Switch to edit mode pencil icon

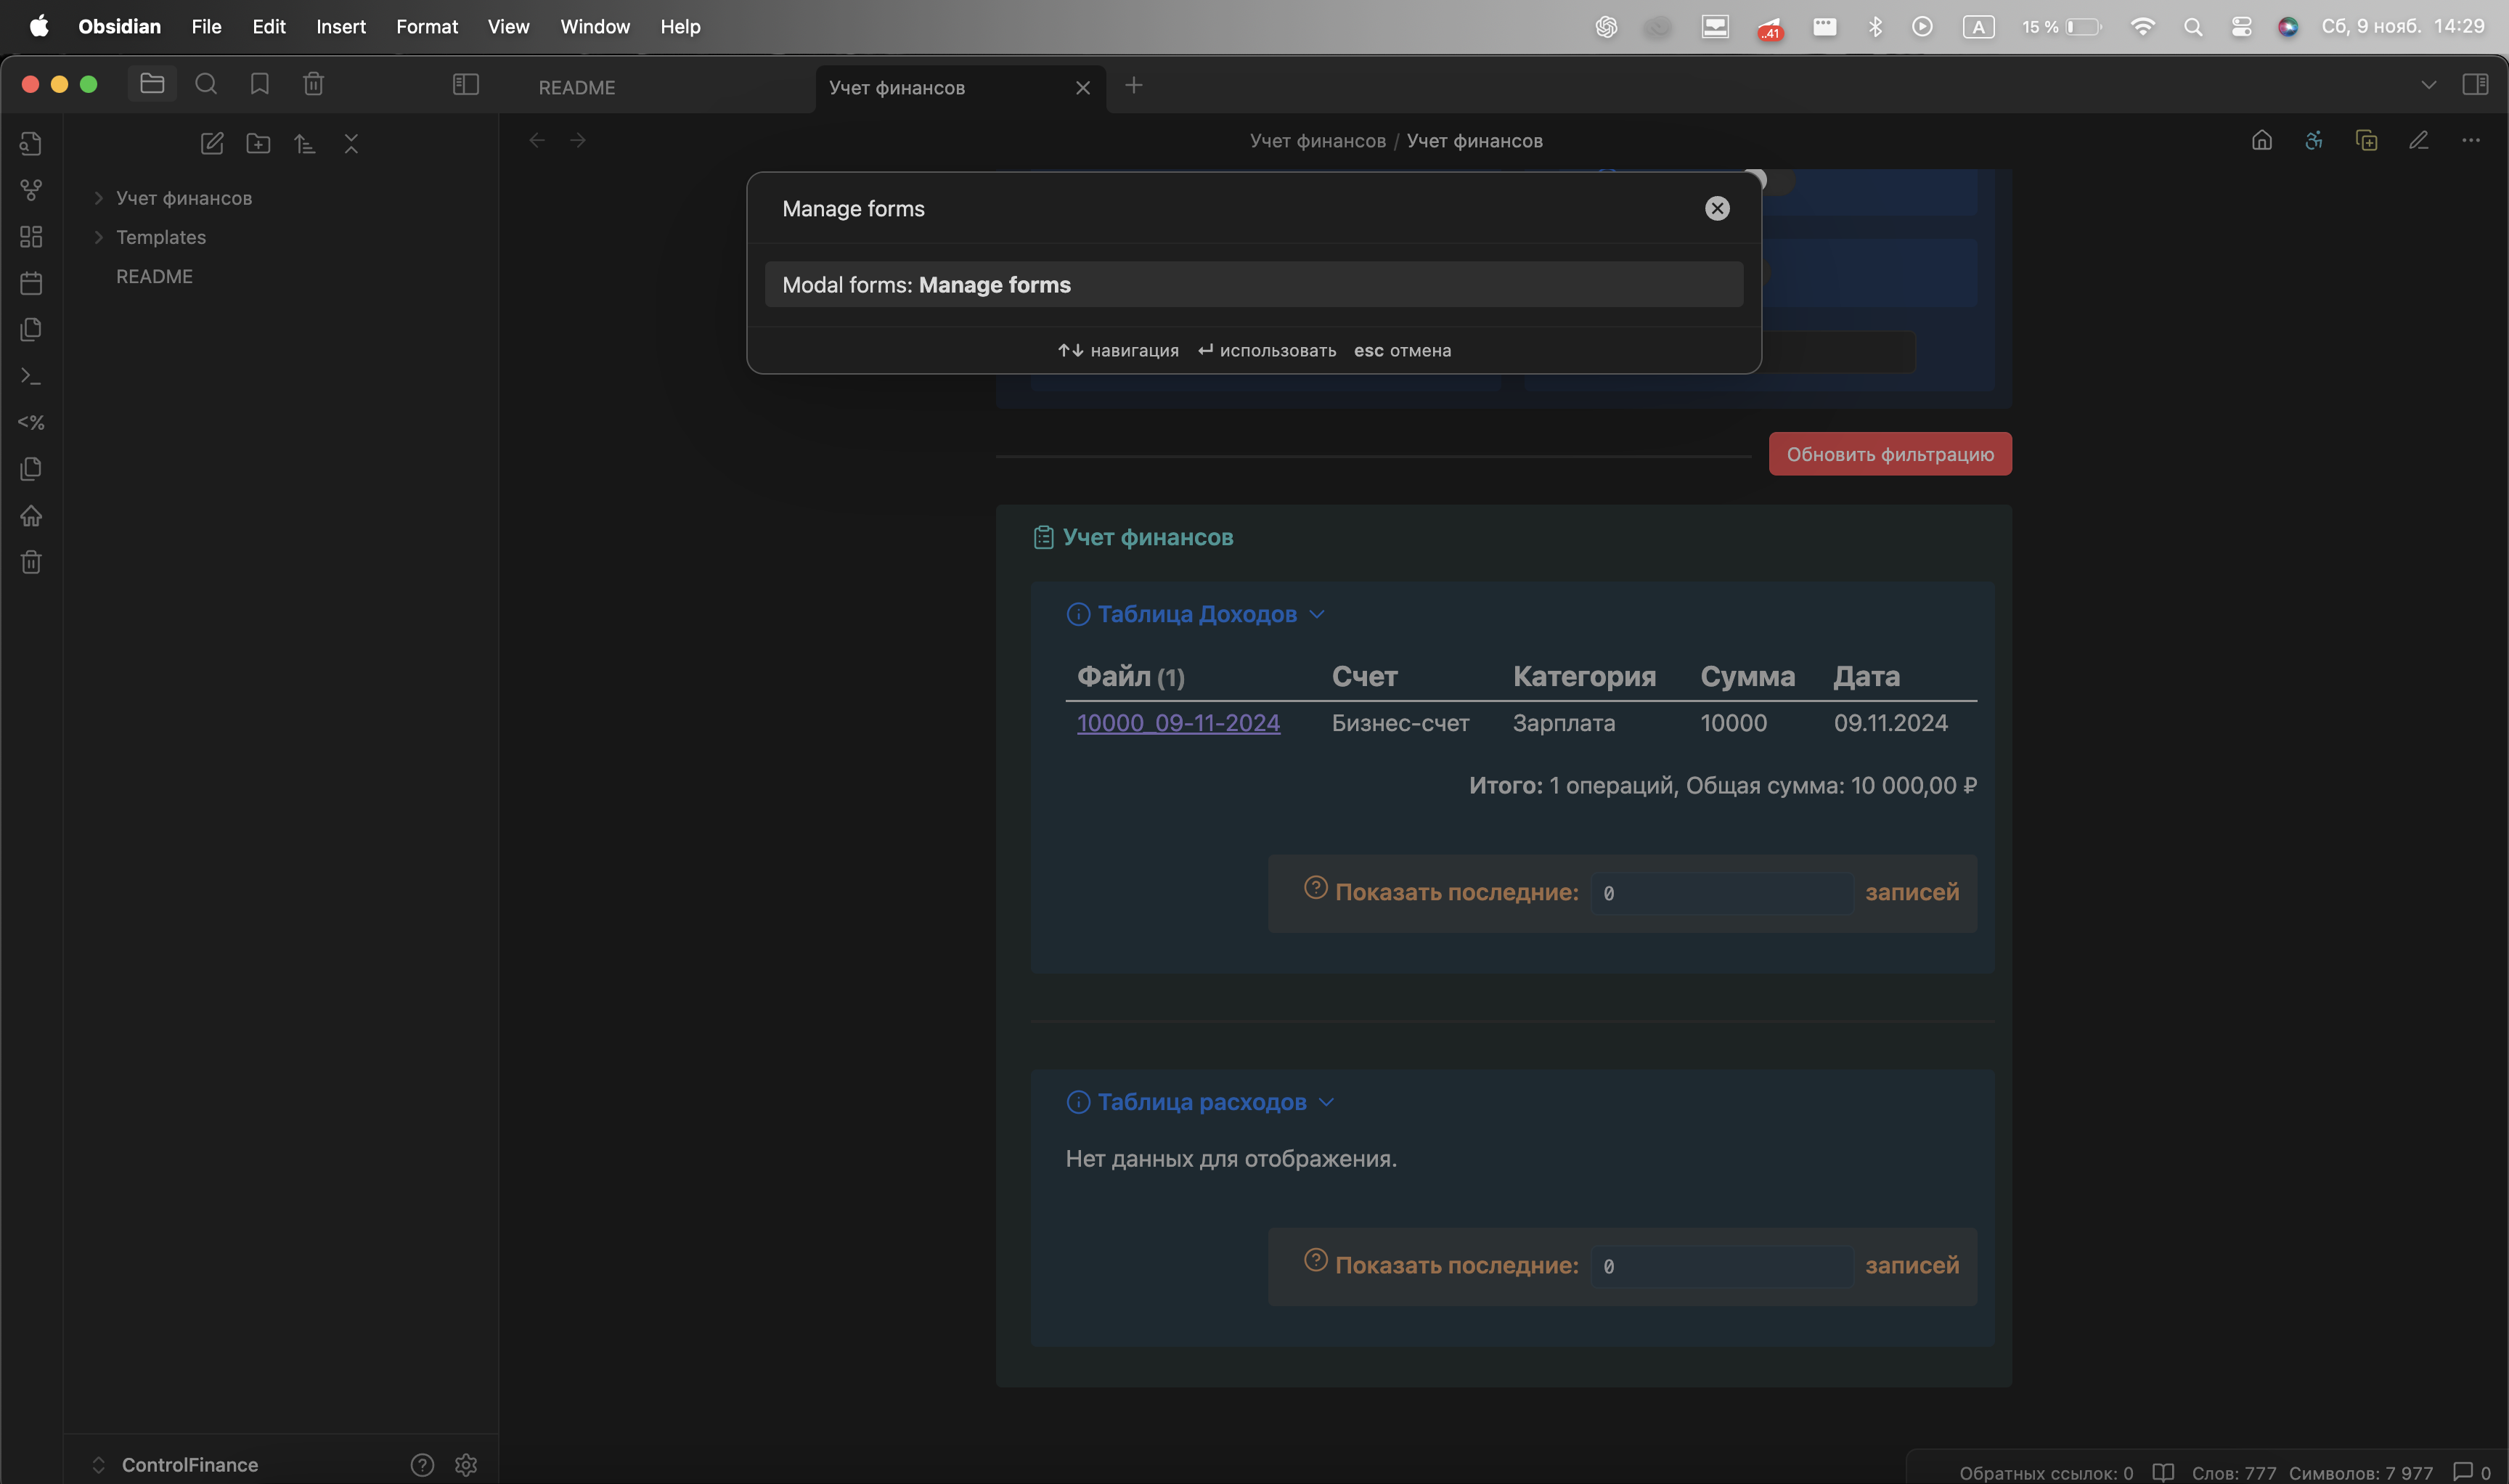tap(2418, 140)
